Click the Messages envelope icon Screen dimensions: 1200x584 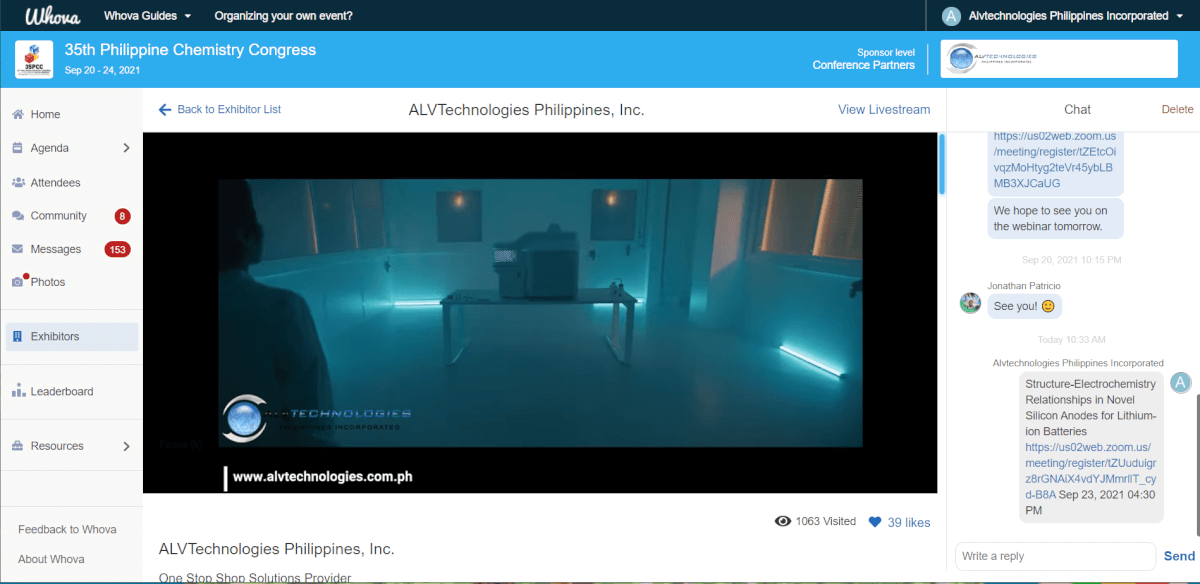coord(18,249)
